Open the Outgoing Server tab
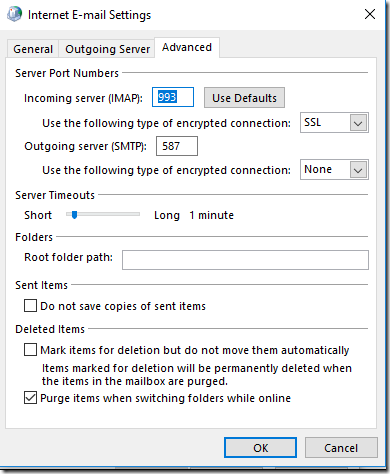The height and width of the screenshot is (474, 390). 107,49
